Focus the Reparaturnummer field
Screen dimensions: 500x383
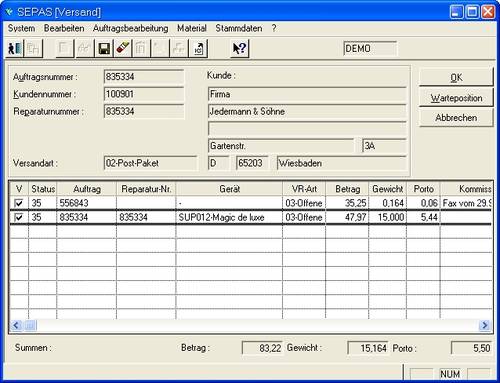click(x=144, y=111)
